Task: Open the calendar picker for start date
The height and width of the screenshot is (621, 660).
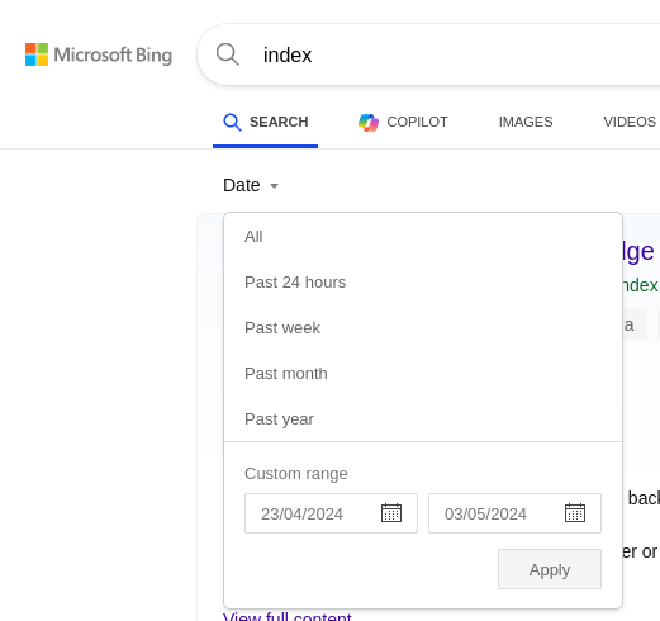Action: pyautogui.click(x=391, y=513)
